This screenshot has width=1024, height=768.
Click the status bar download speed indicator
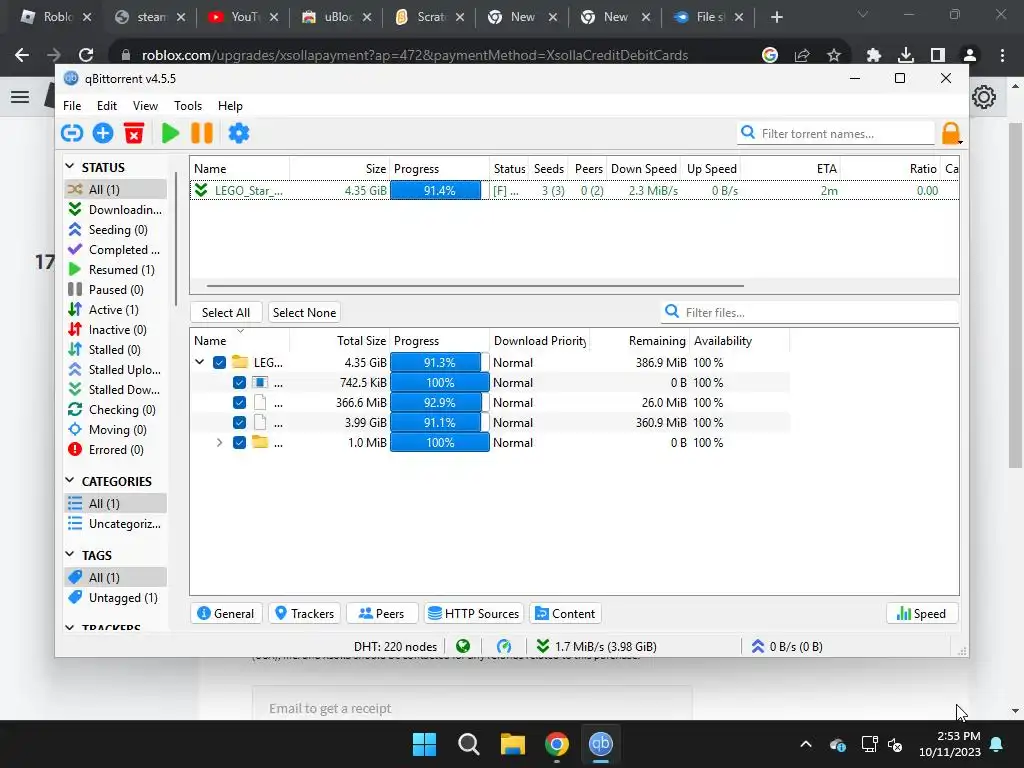tap(596, 647)
